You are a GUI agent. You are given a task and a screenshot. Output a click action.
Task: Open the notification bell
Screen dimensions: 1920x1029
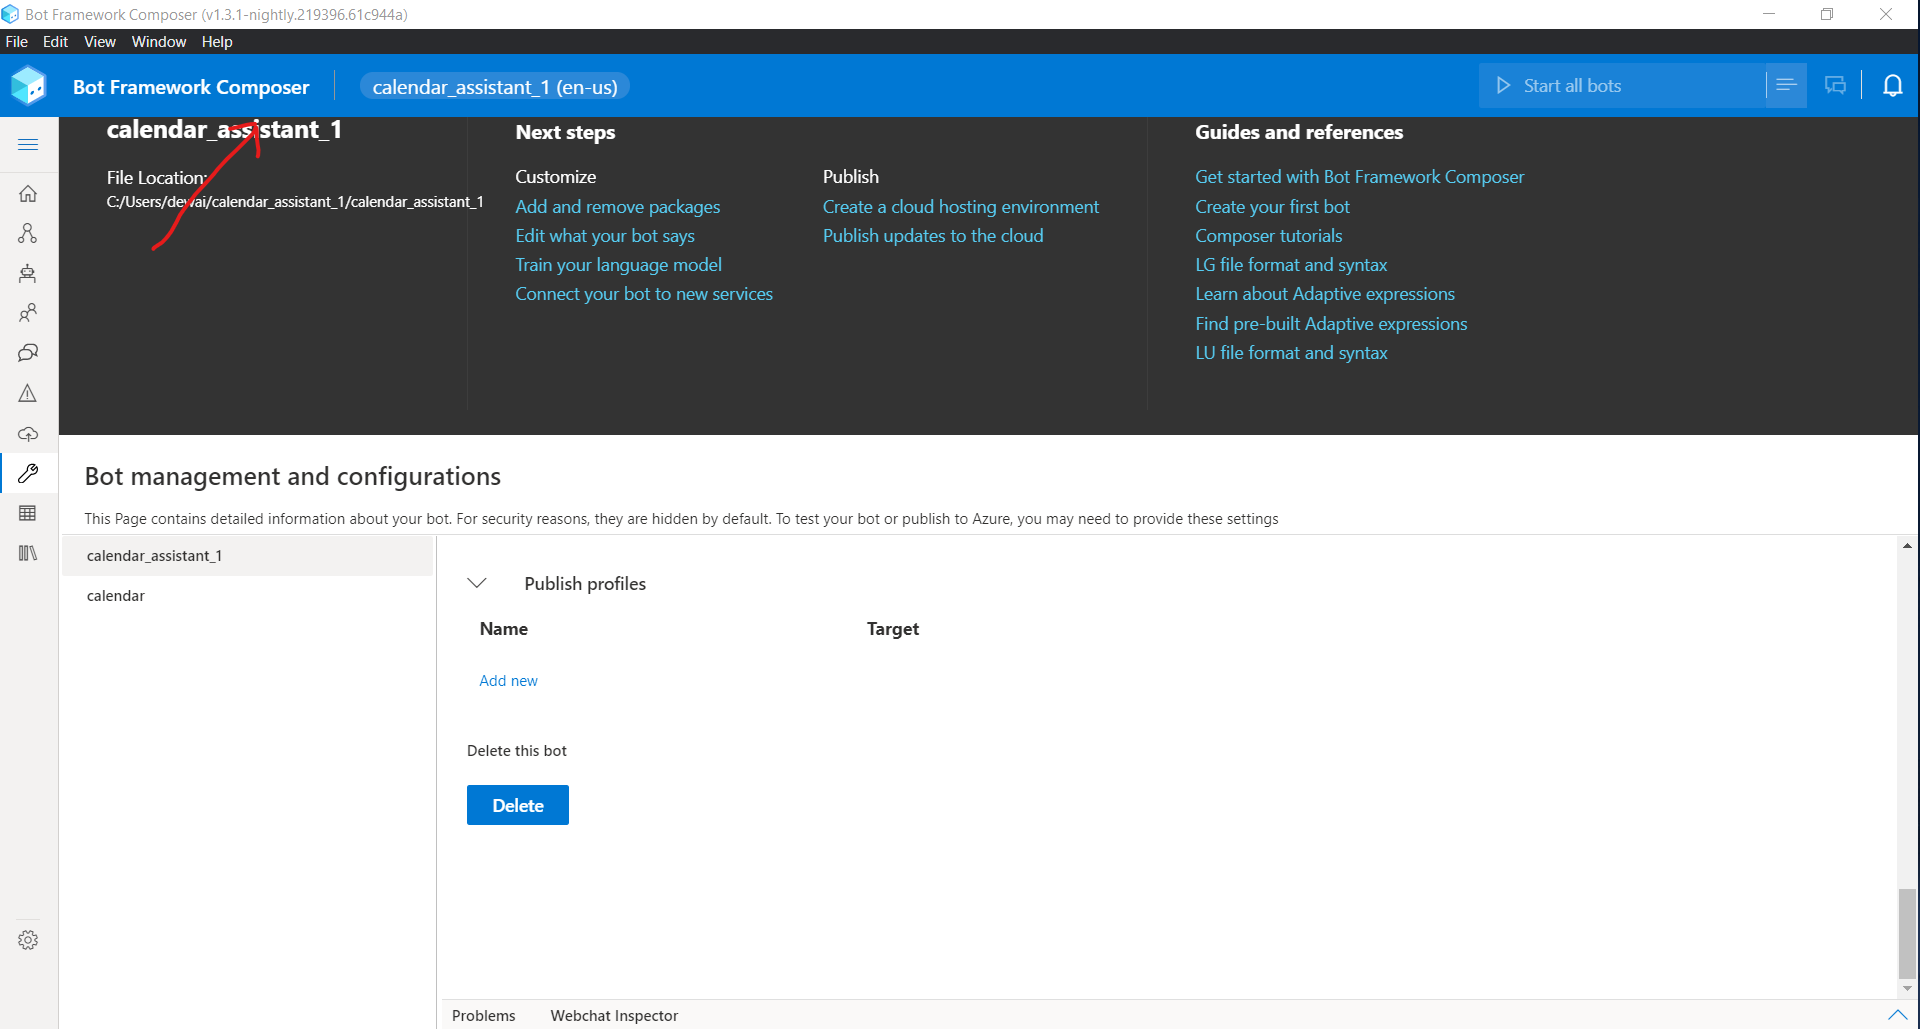[1894, 85]
